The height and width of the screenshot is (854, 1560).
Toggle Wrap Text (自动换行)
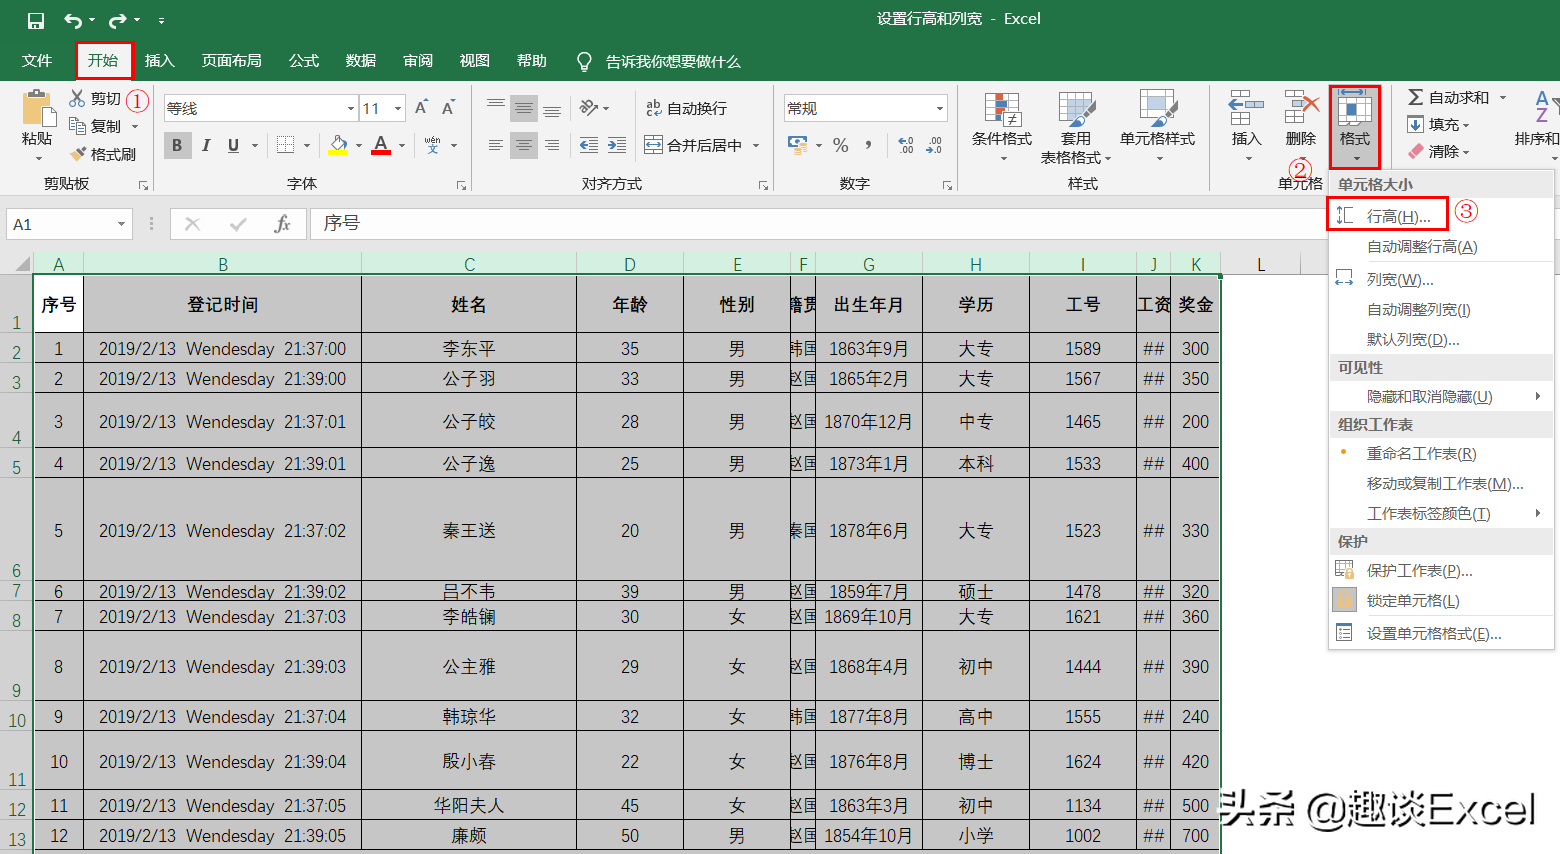[686, 108]
